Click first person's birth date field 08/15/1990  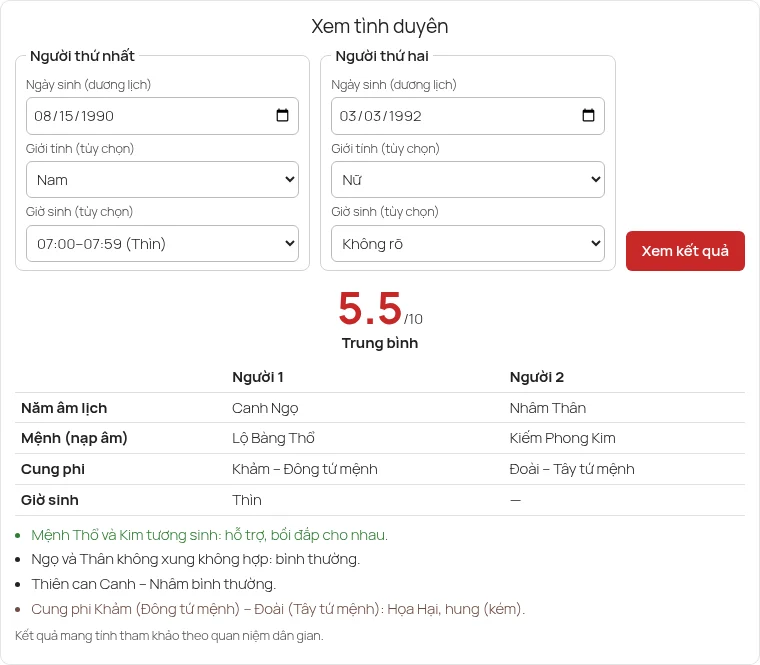(162, 116)
